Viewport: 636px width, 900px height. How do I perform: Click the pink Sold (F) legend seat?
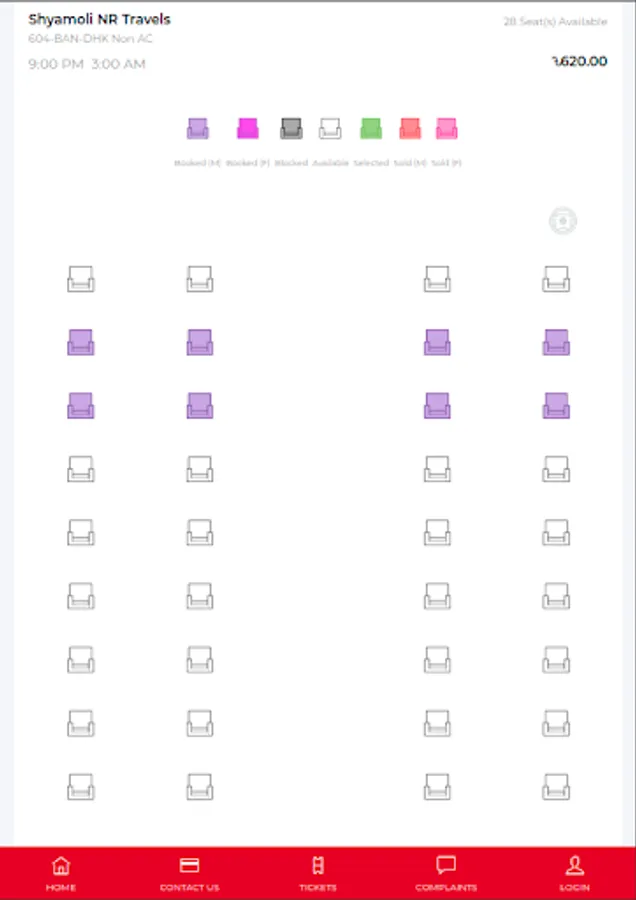tap(446, 129)
